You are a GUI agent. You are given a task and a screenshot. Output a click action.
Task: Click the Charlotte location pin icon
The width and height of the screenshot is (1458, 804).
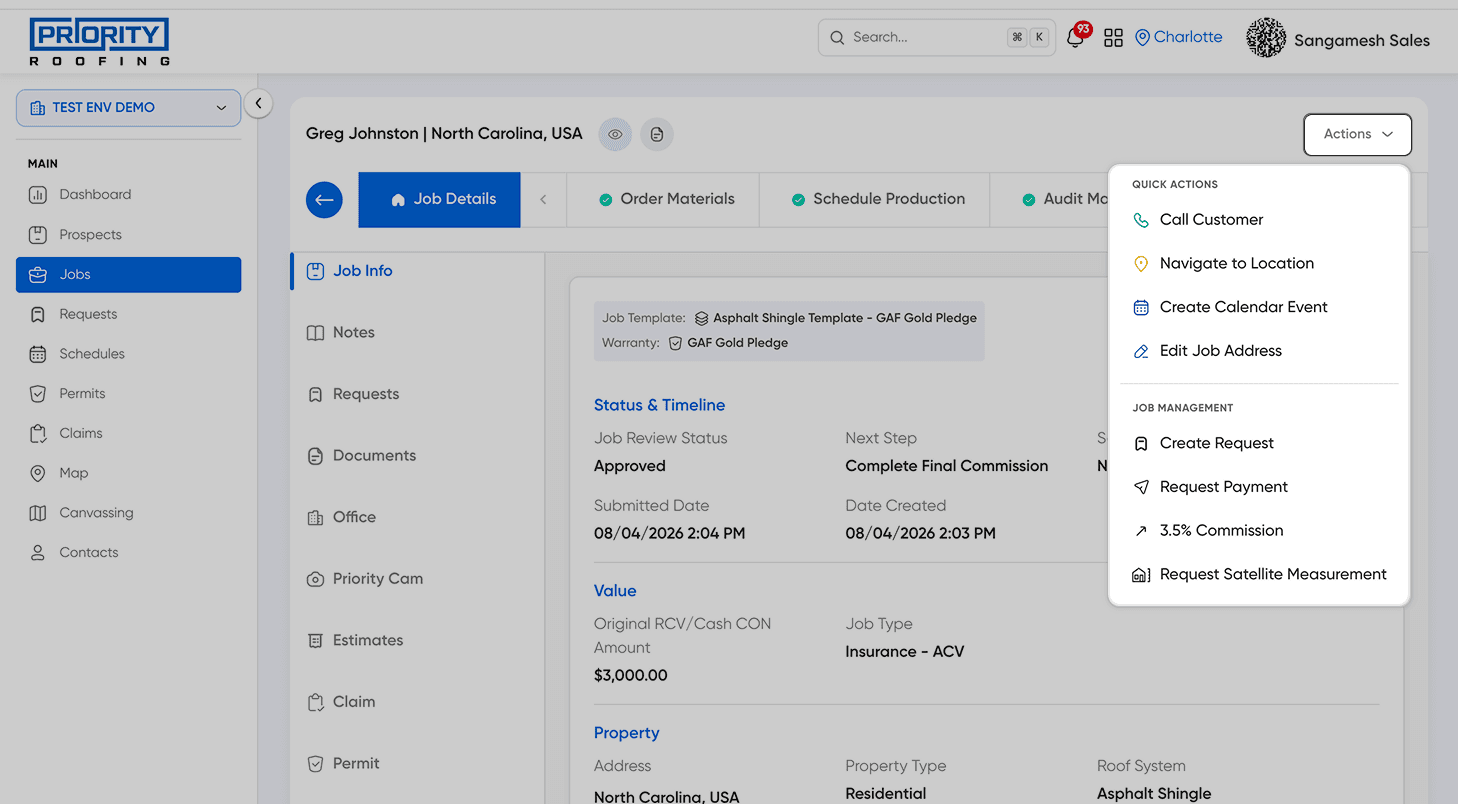(1143, 38)
